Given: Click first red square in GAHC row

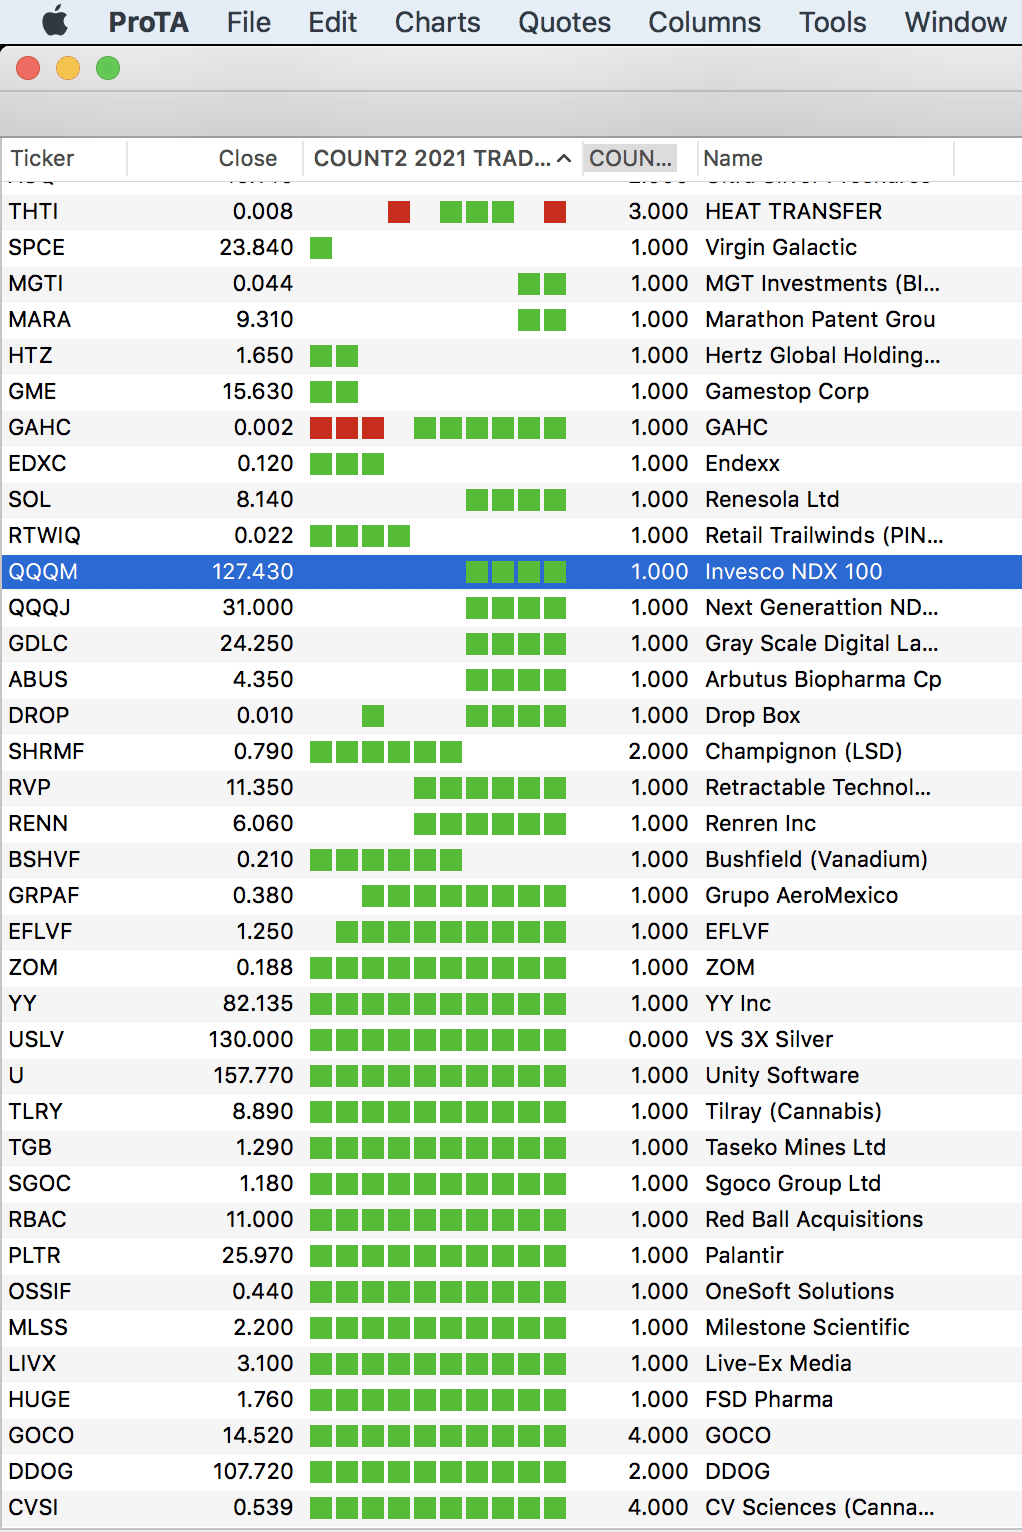Looking at the screenshot, I should pos(321,428).
